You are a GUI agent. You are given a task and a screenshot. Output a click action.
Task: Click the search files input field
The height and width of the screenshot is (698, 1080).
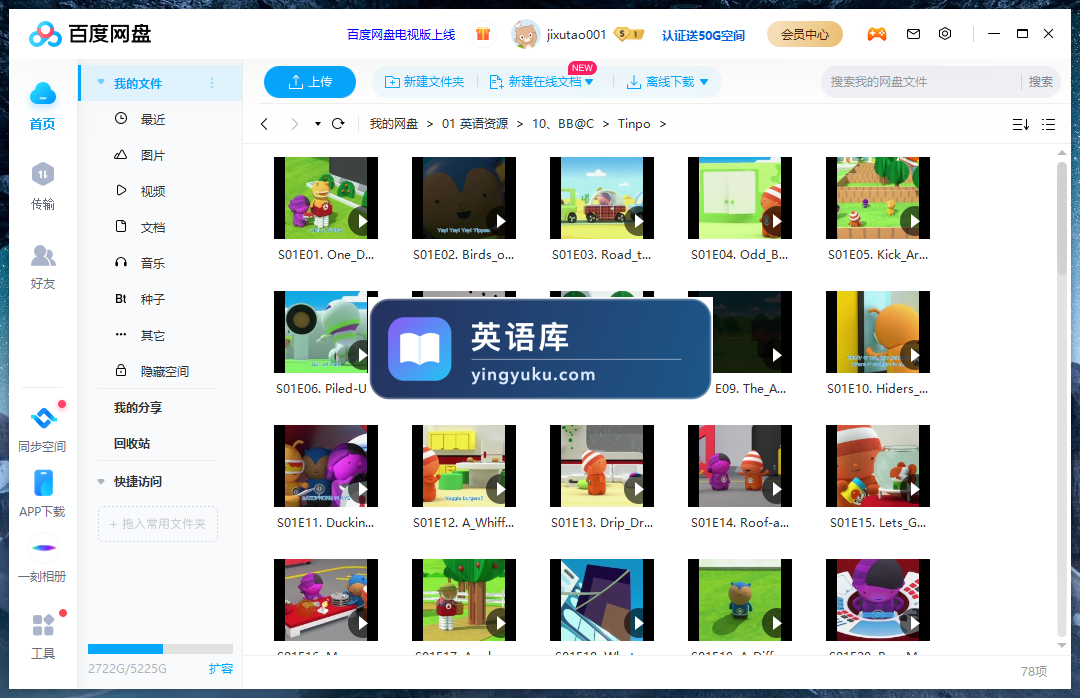921,82
